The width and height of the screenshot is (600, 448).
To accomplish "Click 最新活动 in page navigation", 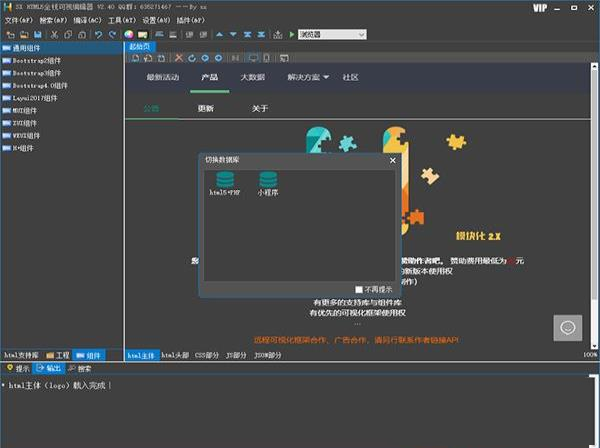I will (163, 77).
